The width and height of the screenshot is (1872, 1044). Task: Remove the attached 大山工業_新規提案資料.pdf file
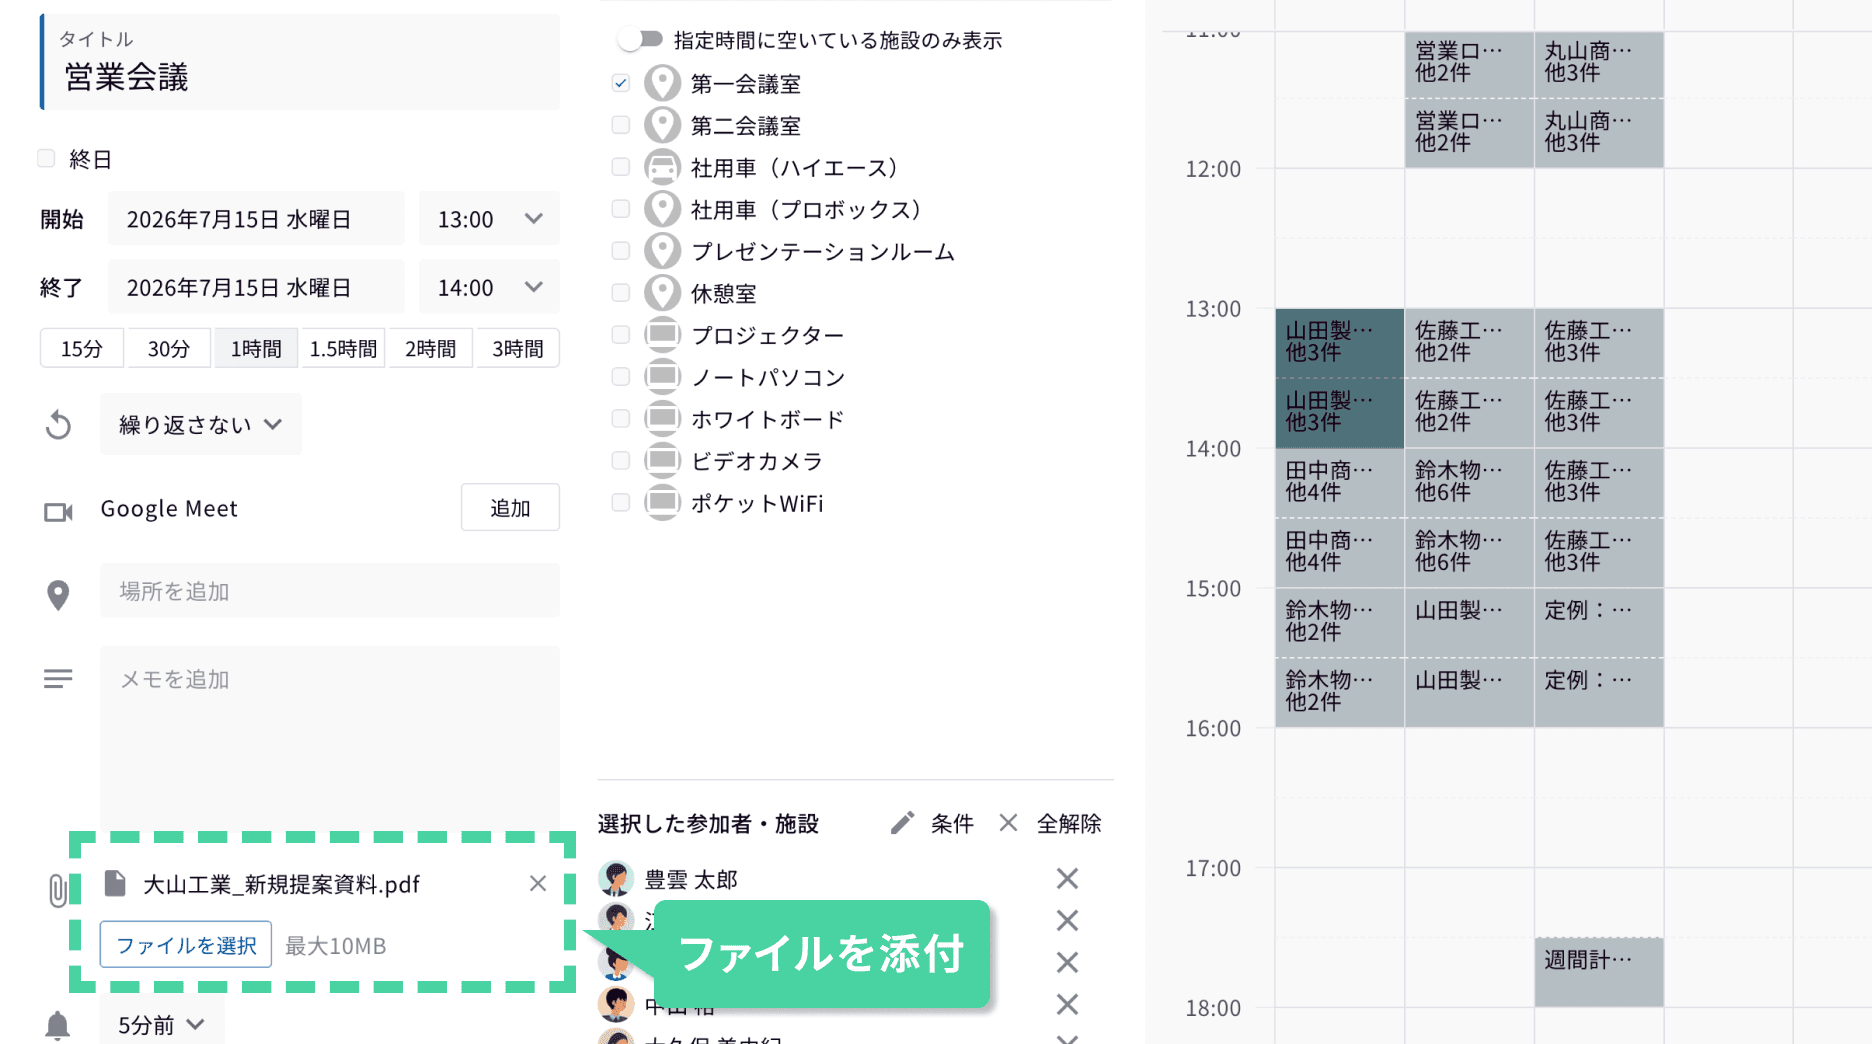coord(538,883)
